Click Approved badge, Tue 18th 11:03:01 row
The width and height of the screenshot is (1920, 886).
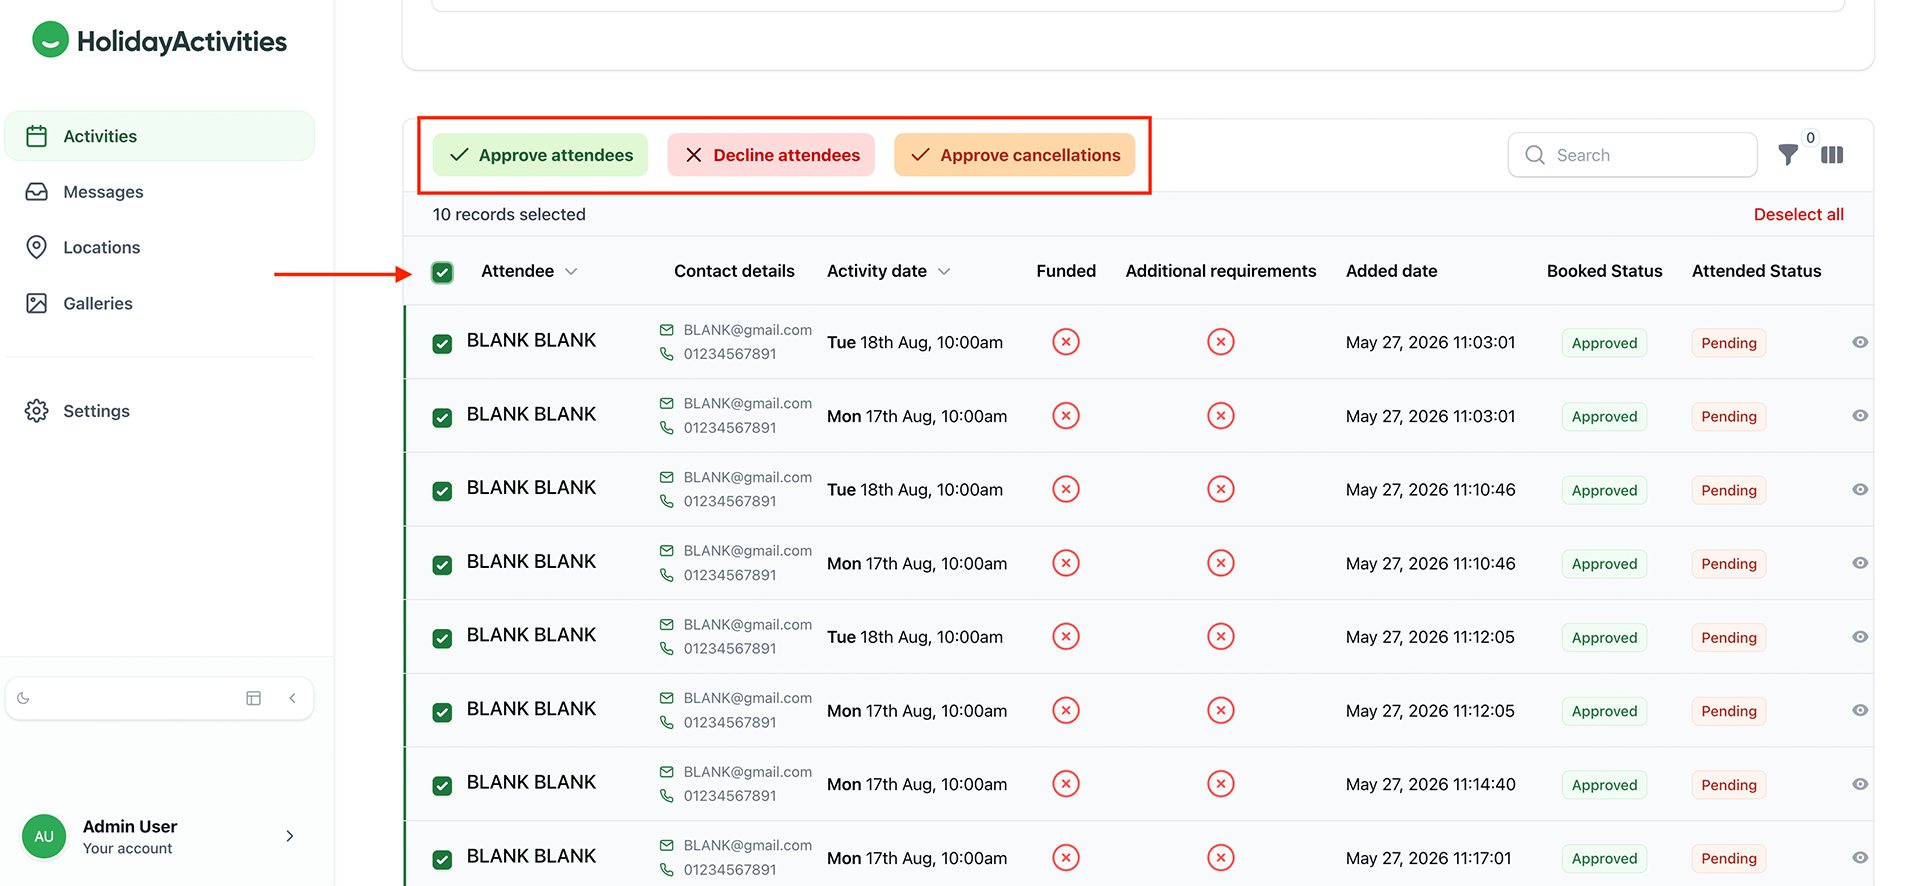(x=1604, y=343)
